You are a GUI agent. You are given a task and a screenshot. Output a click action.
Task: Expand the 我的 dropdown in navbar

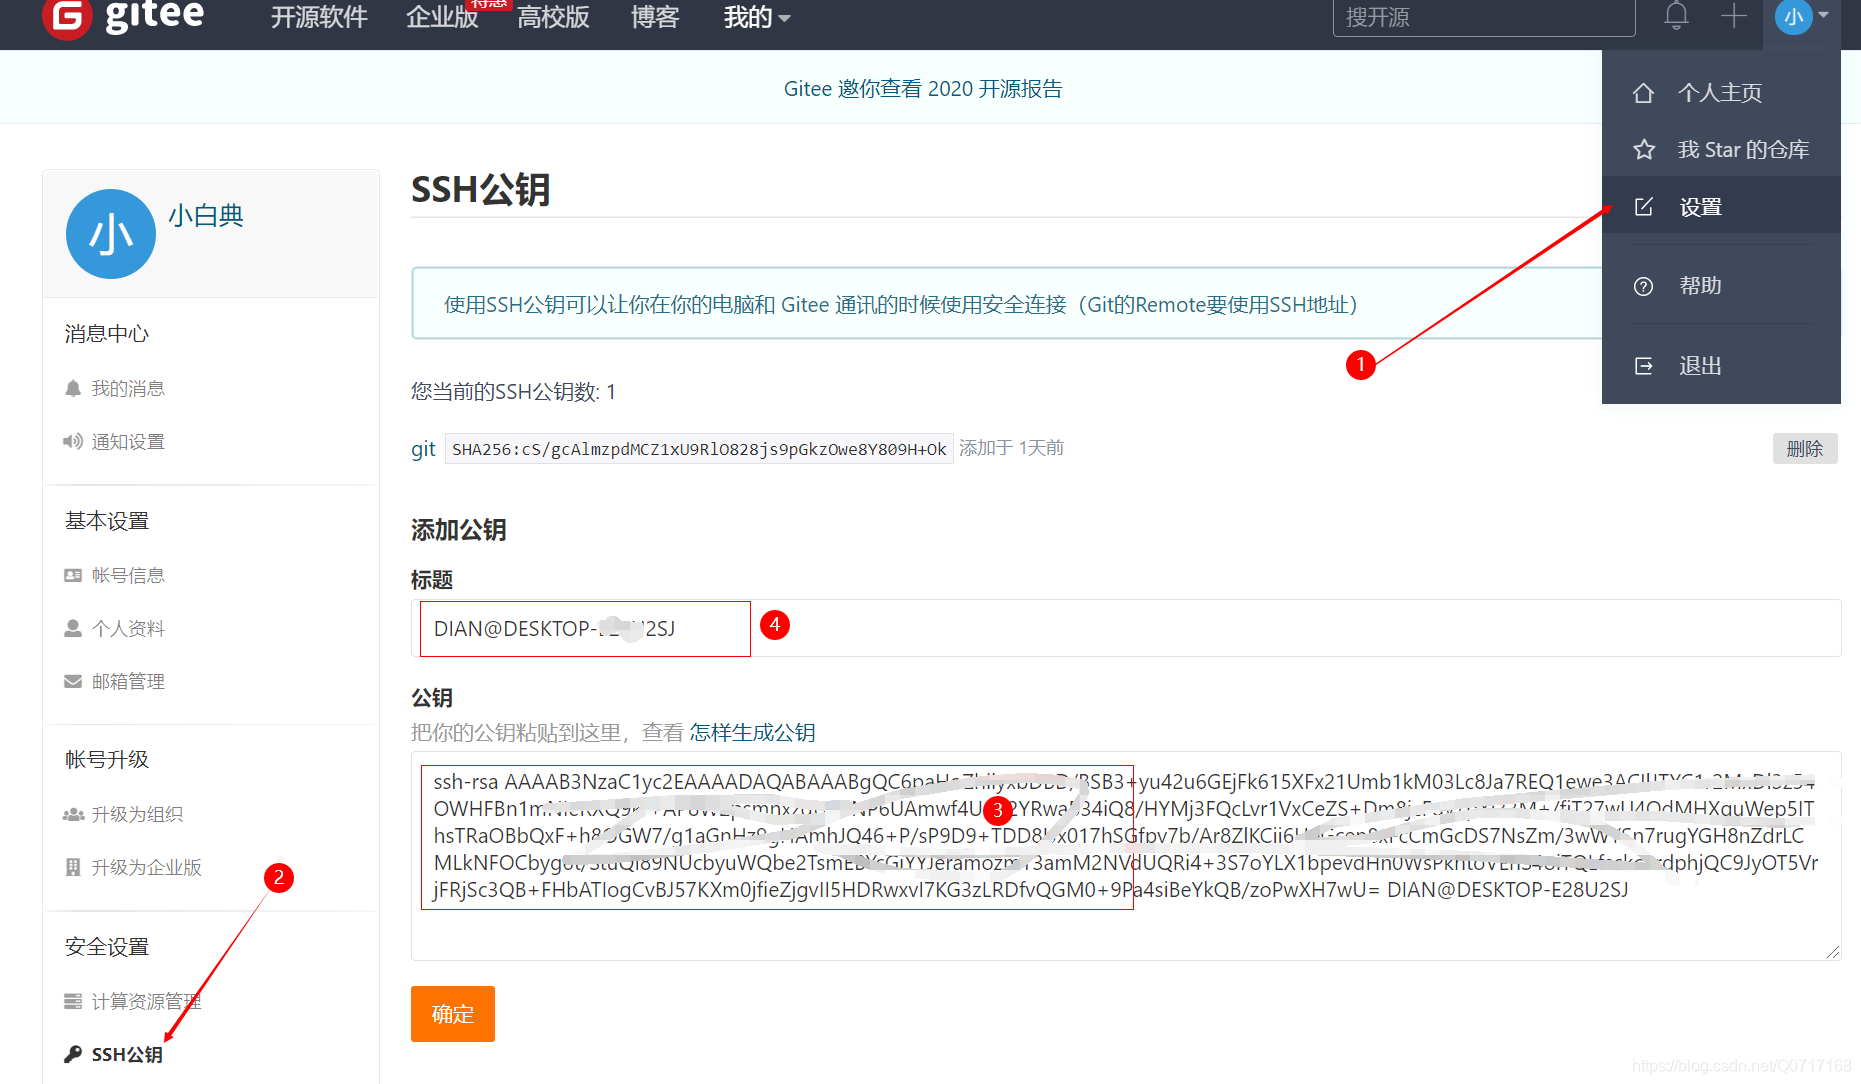point(757,18)
